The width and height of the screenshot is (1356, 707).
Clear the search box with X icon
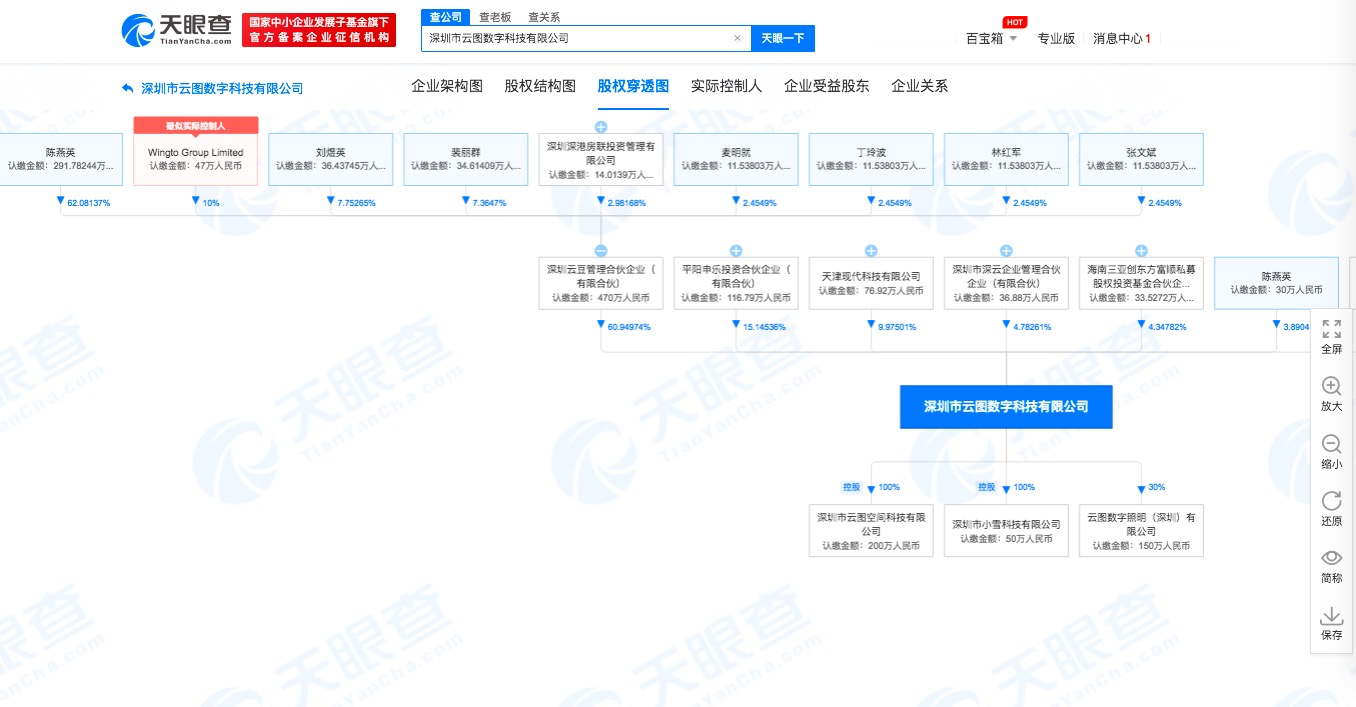tap(737, 38)
